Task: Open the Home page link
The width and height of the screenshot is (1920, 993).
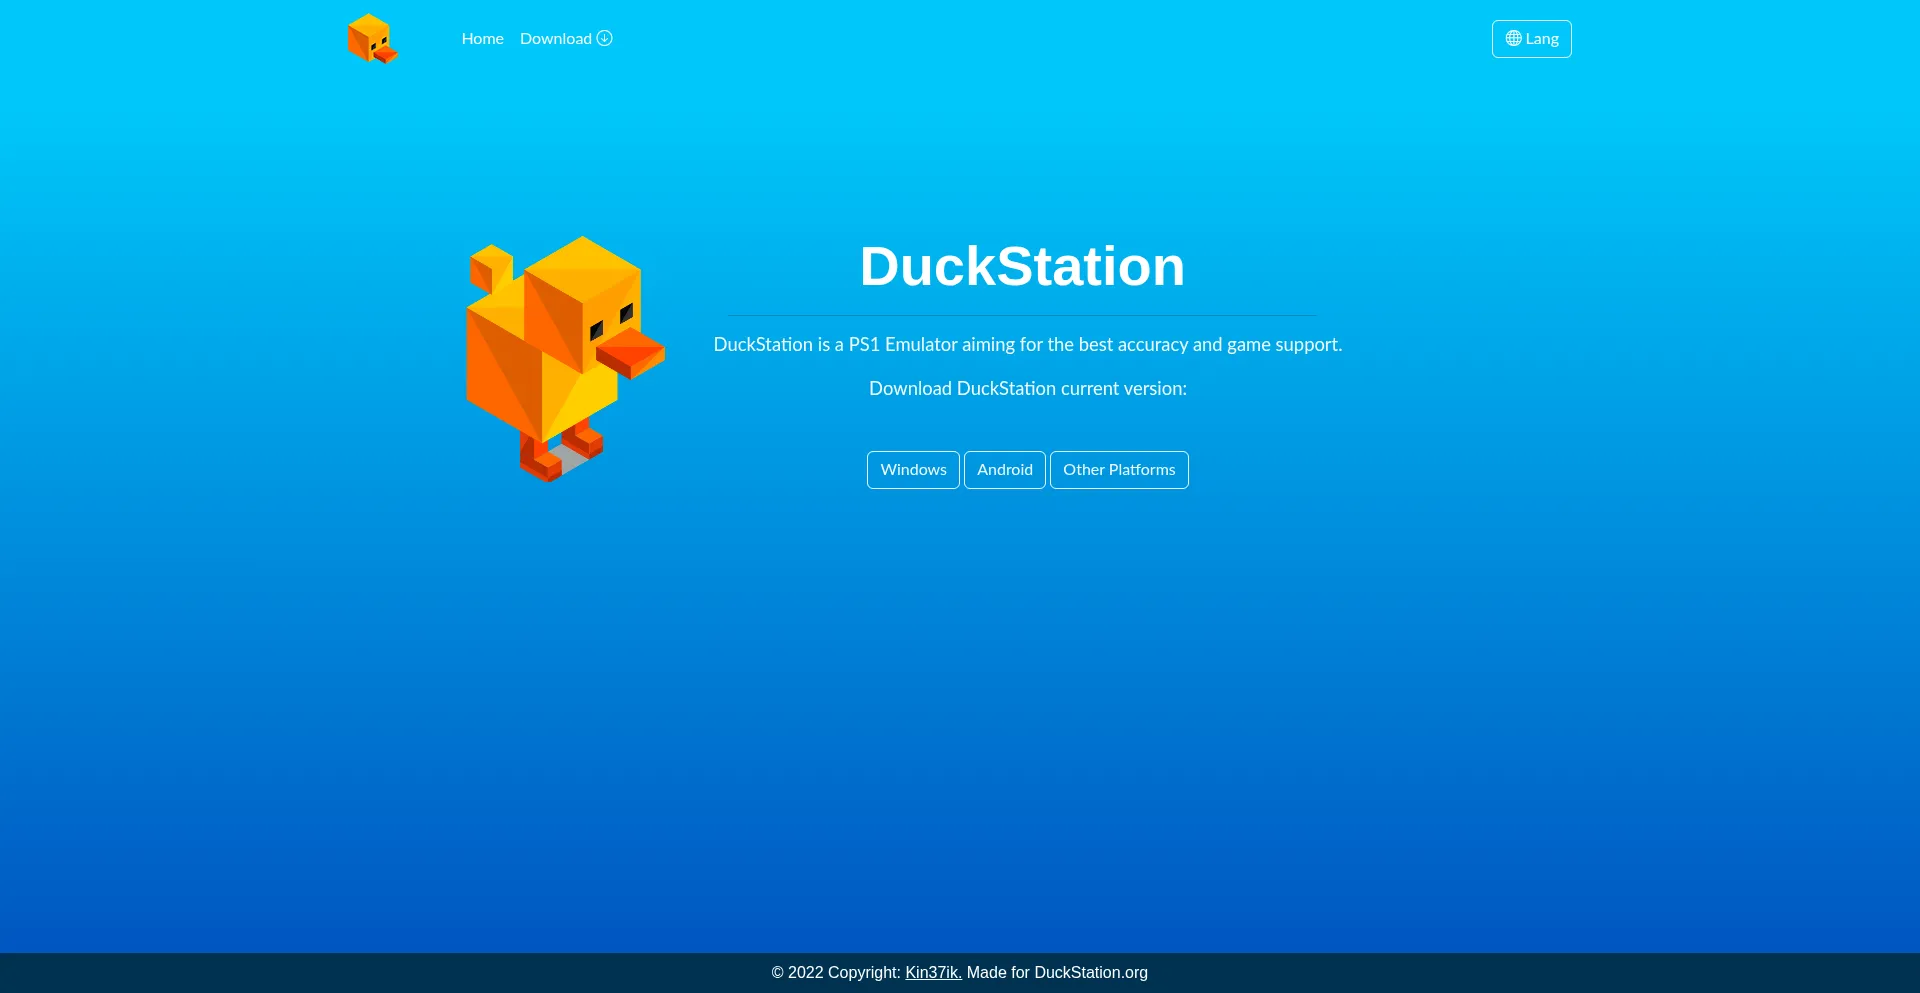Action: pos(482,39)
